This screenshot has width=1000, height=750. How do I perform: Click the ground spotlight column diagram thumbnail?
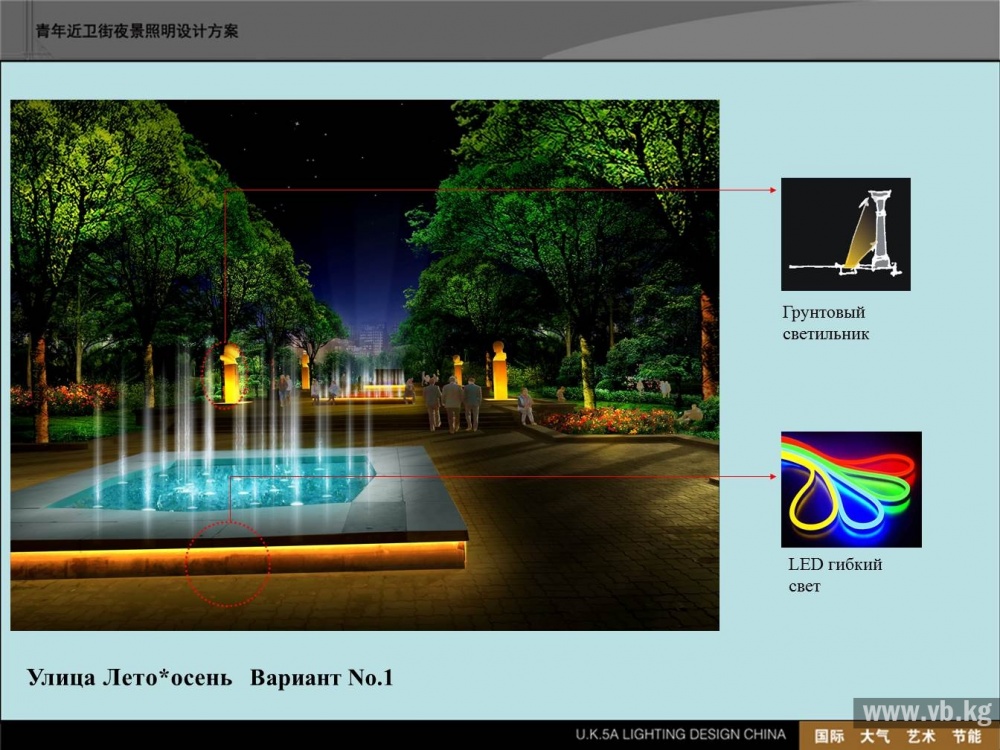pyautogui.click(x=846, y=234)
